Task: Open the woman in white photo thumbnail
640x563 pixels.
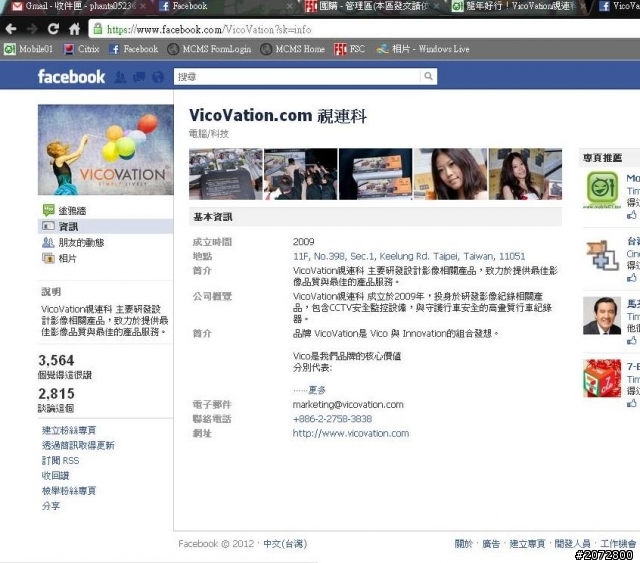Action: (525, 174)
